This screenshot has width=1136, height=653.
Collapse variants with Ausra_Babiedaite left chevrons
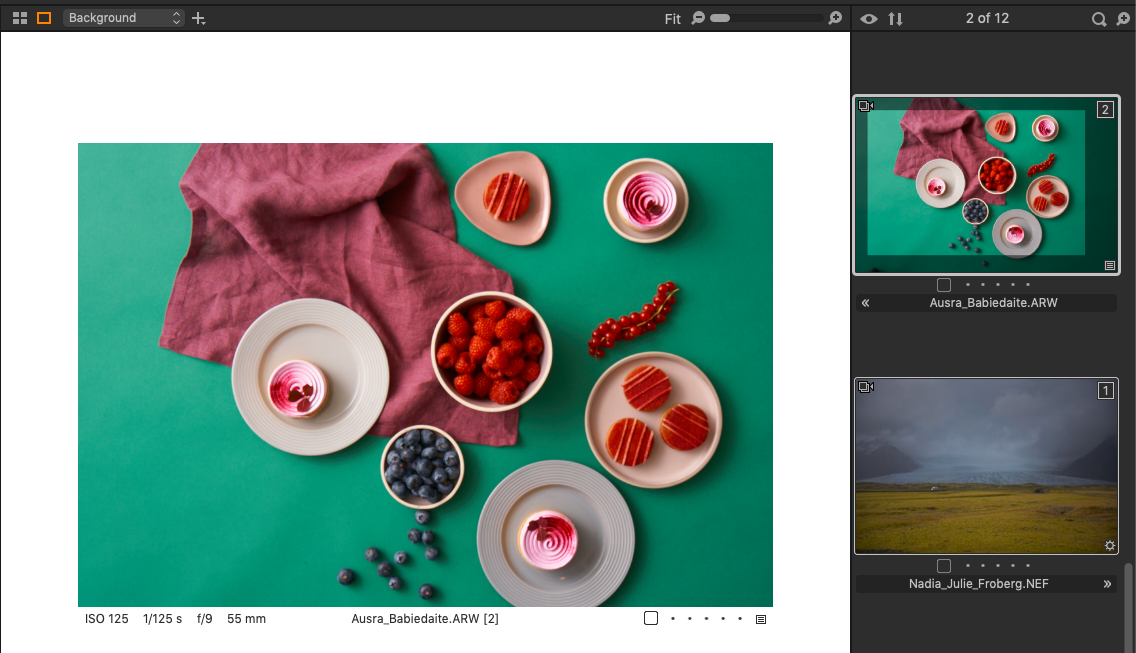pyautogui.click(x=865, y=303)
